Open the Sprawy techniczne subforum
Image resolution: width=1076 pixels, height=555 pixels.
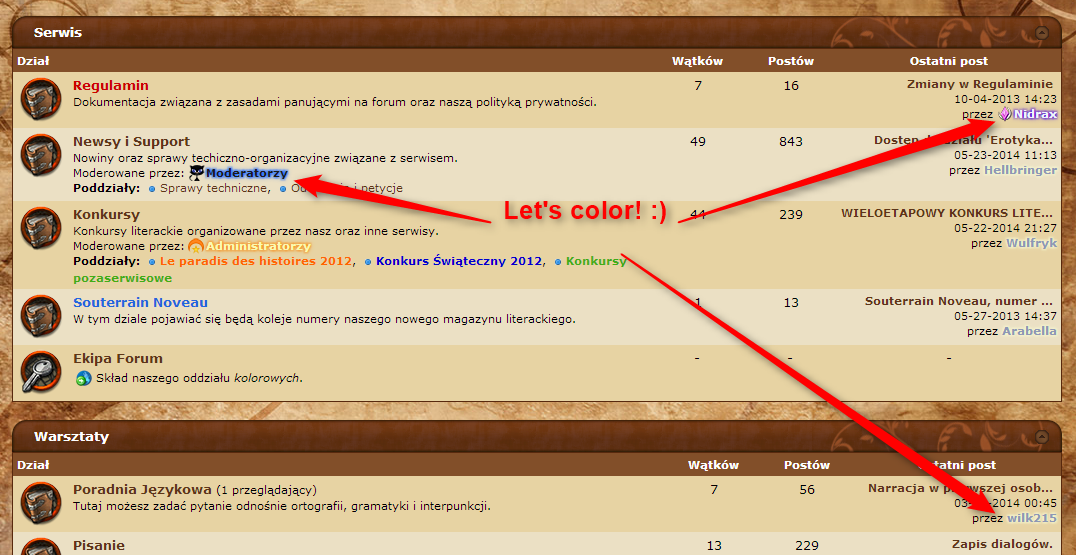215,189
